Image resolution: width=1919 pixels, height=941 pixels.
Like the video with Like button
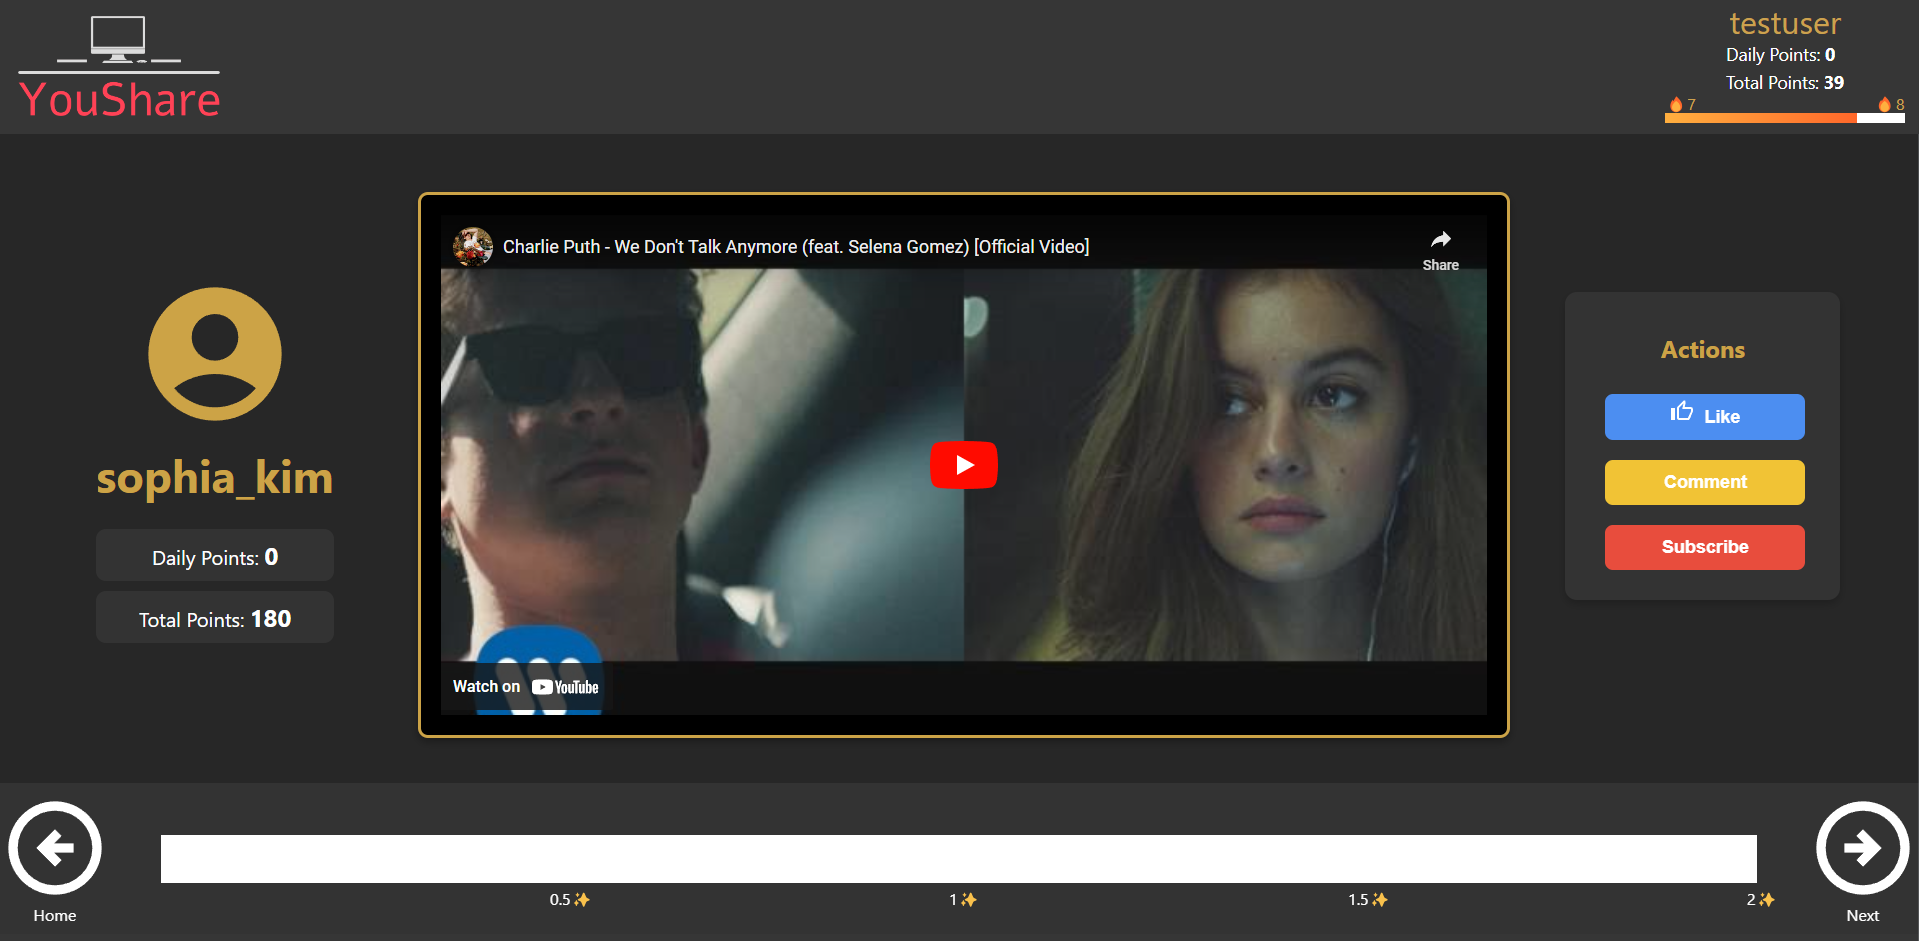[1704, 417]
